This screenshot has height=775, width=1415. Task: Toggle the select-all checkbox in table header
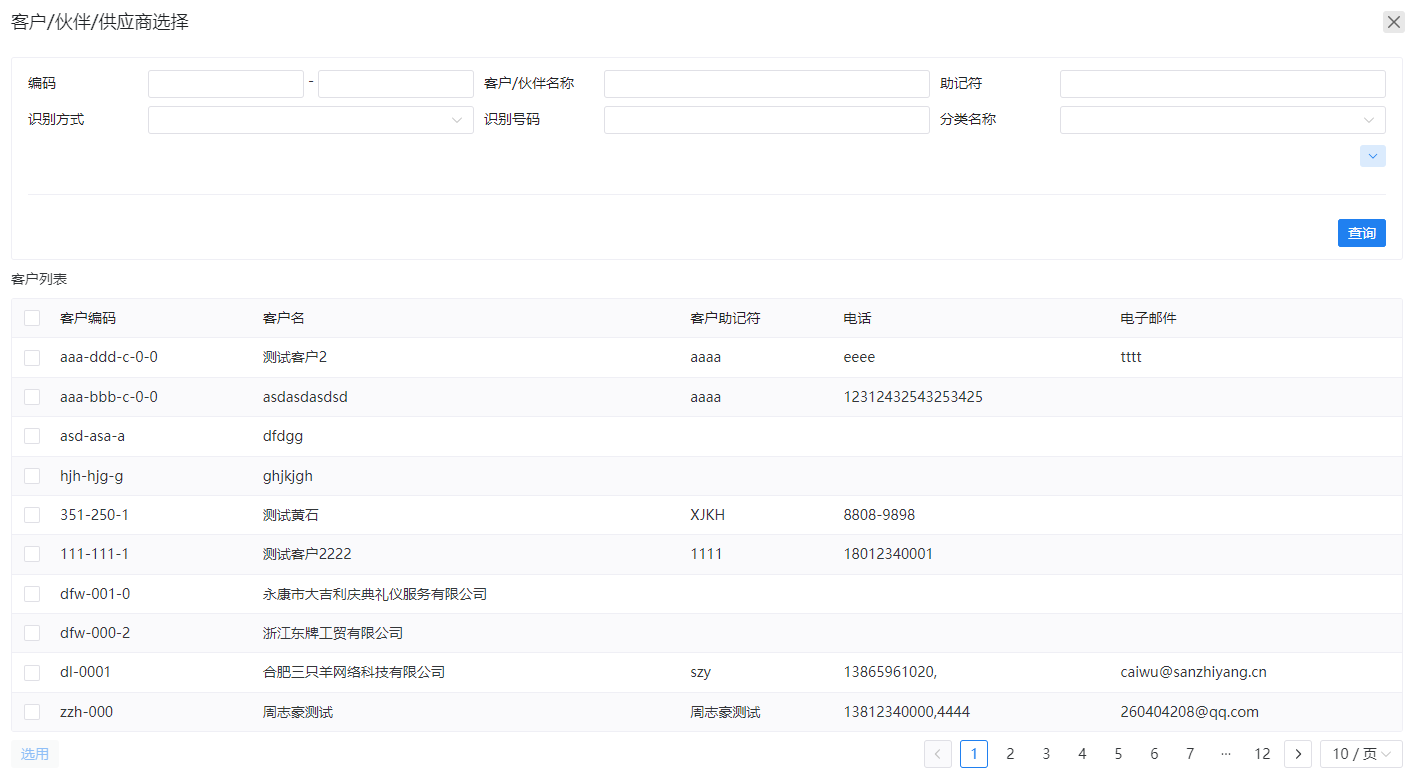pos(32,318)
